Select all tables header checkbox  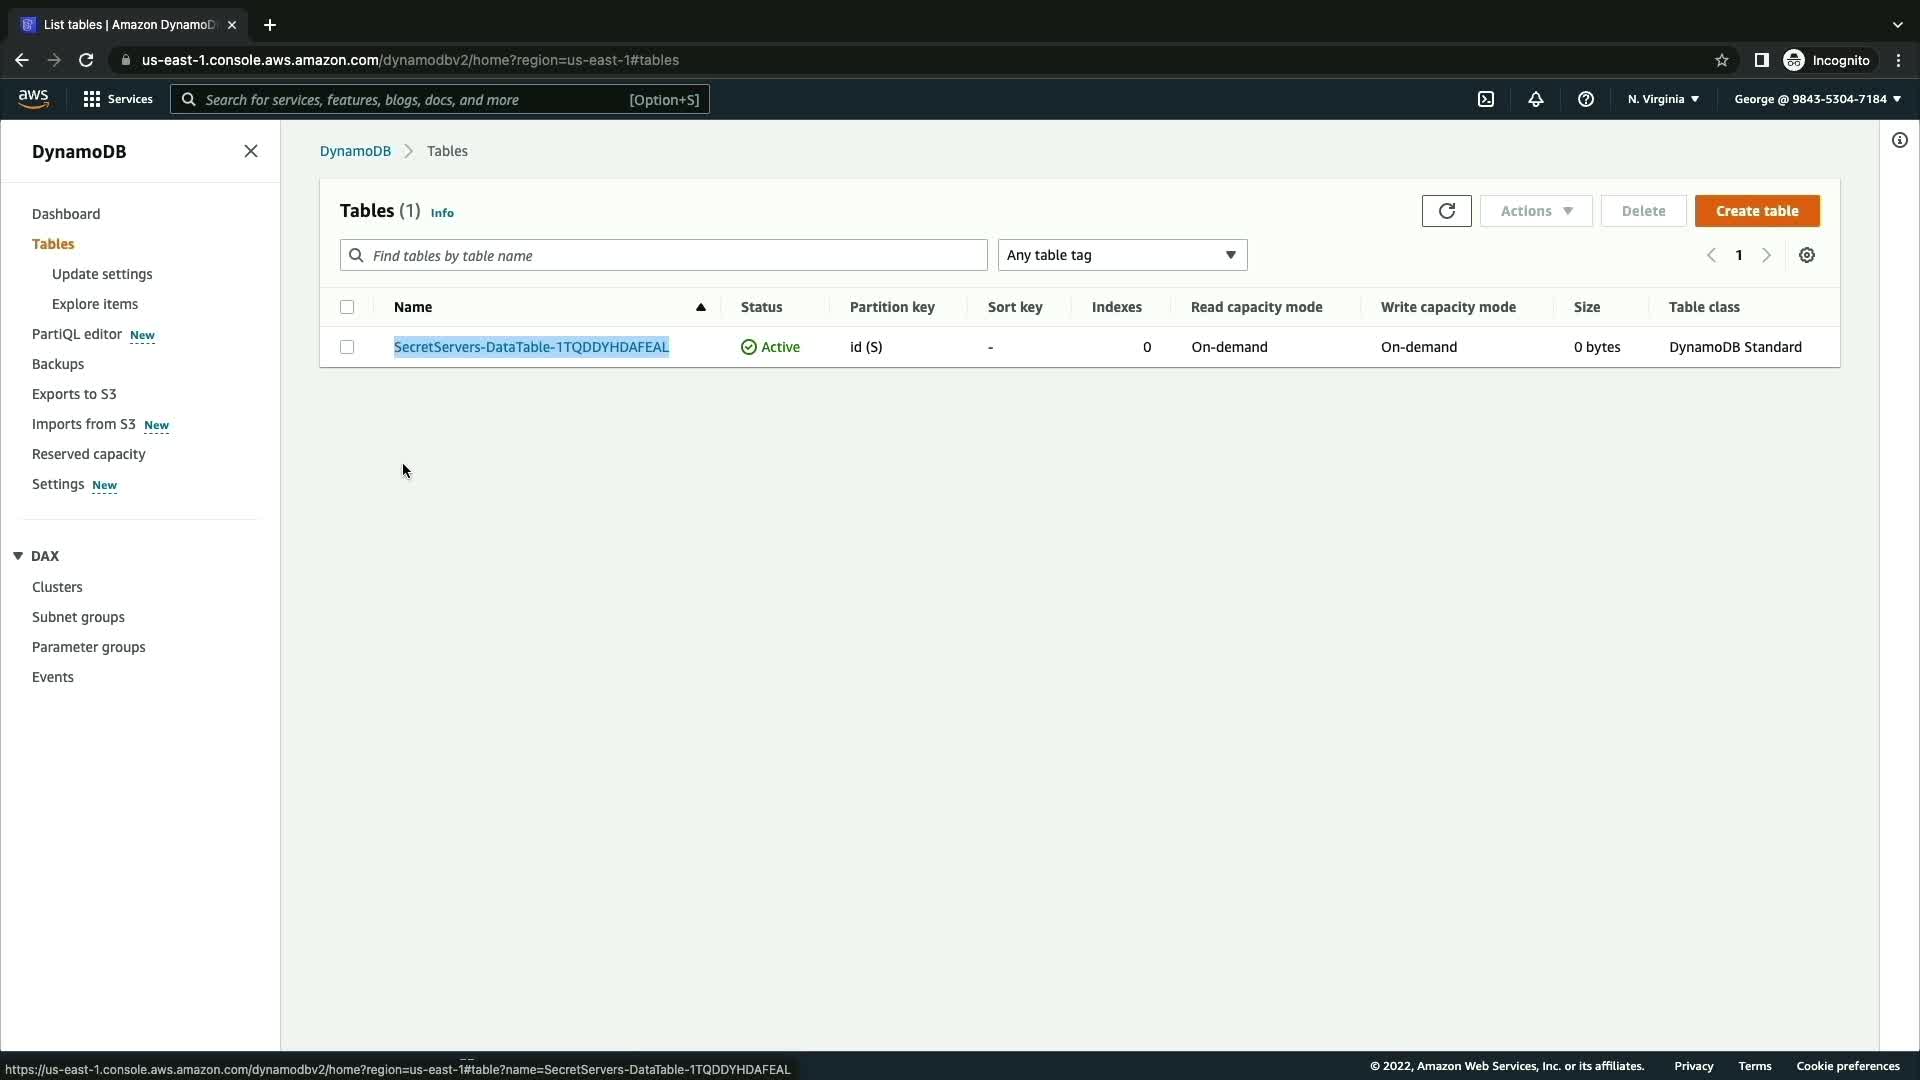pyautogui.click(x=347, y=307)
